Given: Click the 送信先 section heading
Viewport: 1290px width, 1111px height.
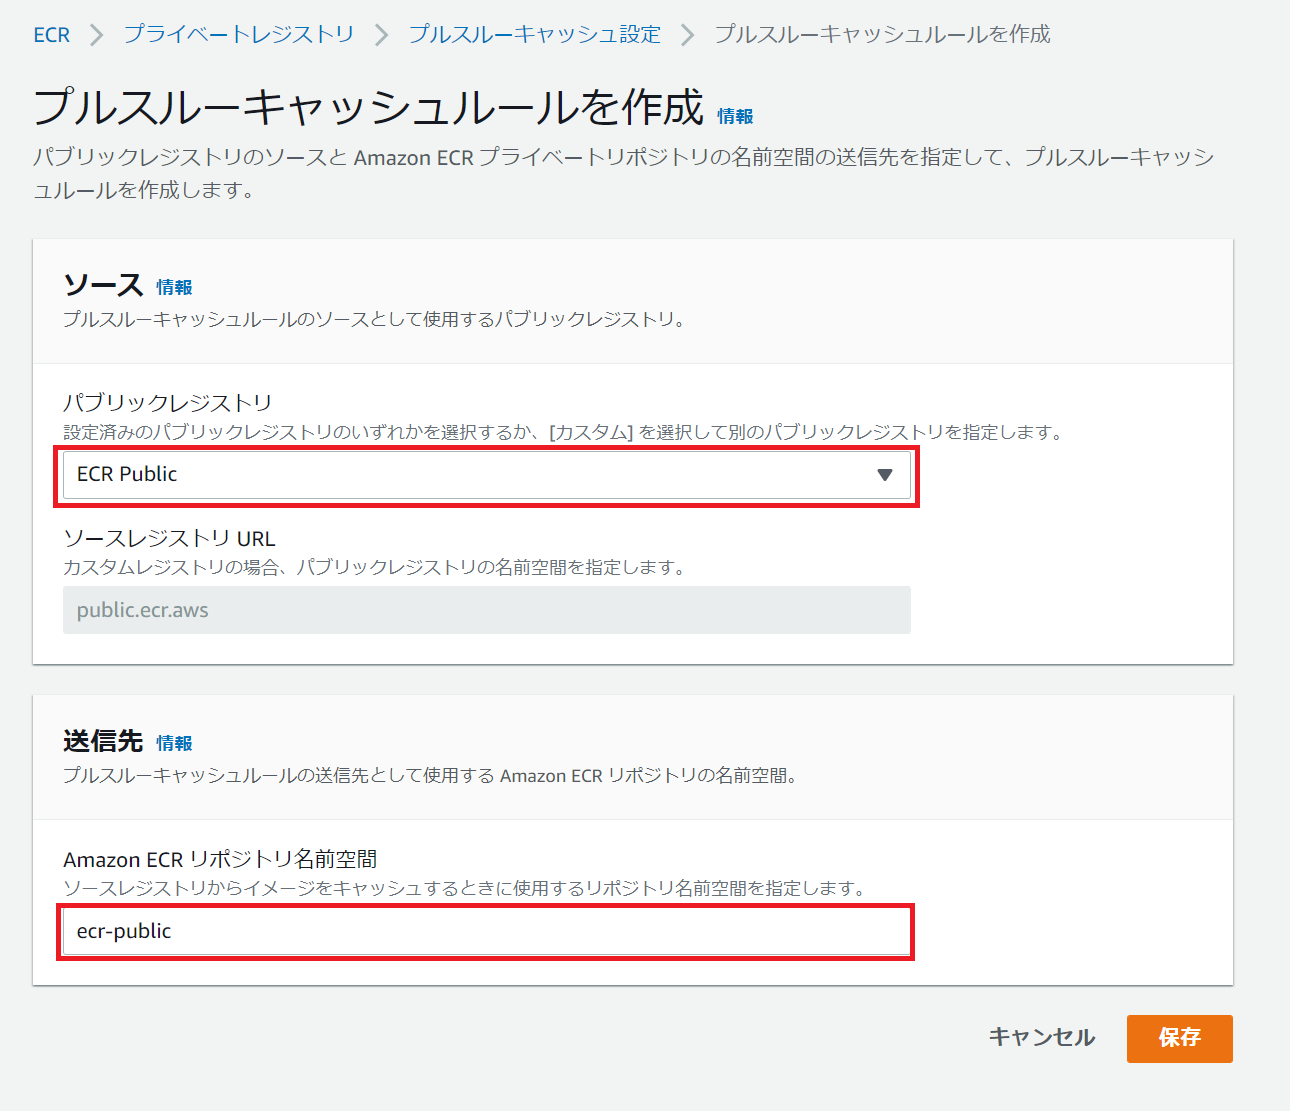Looking at the screenshot, I should (104, 742).
